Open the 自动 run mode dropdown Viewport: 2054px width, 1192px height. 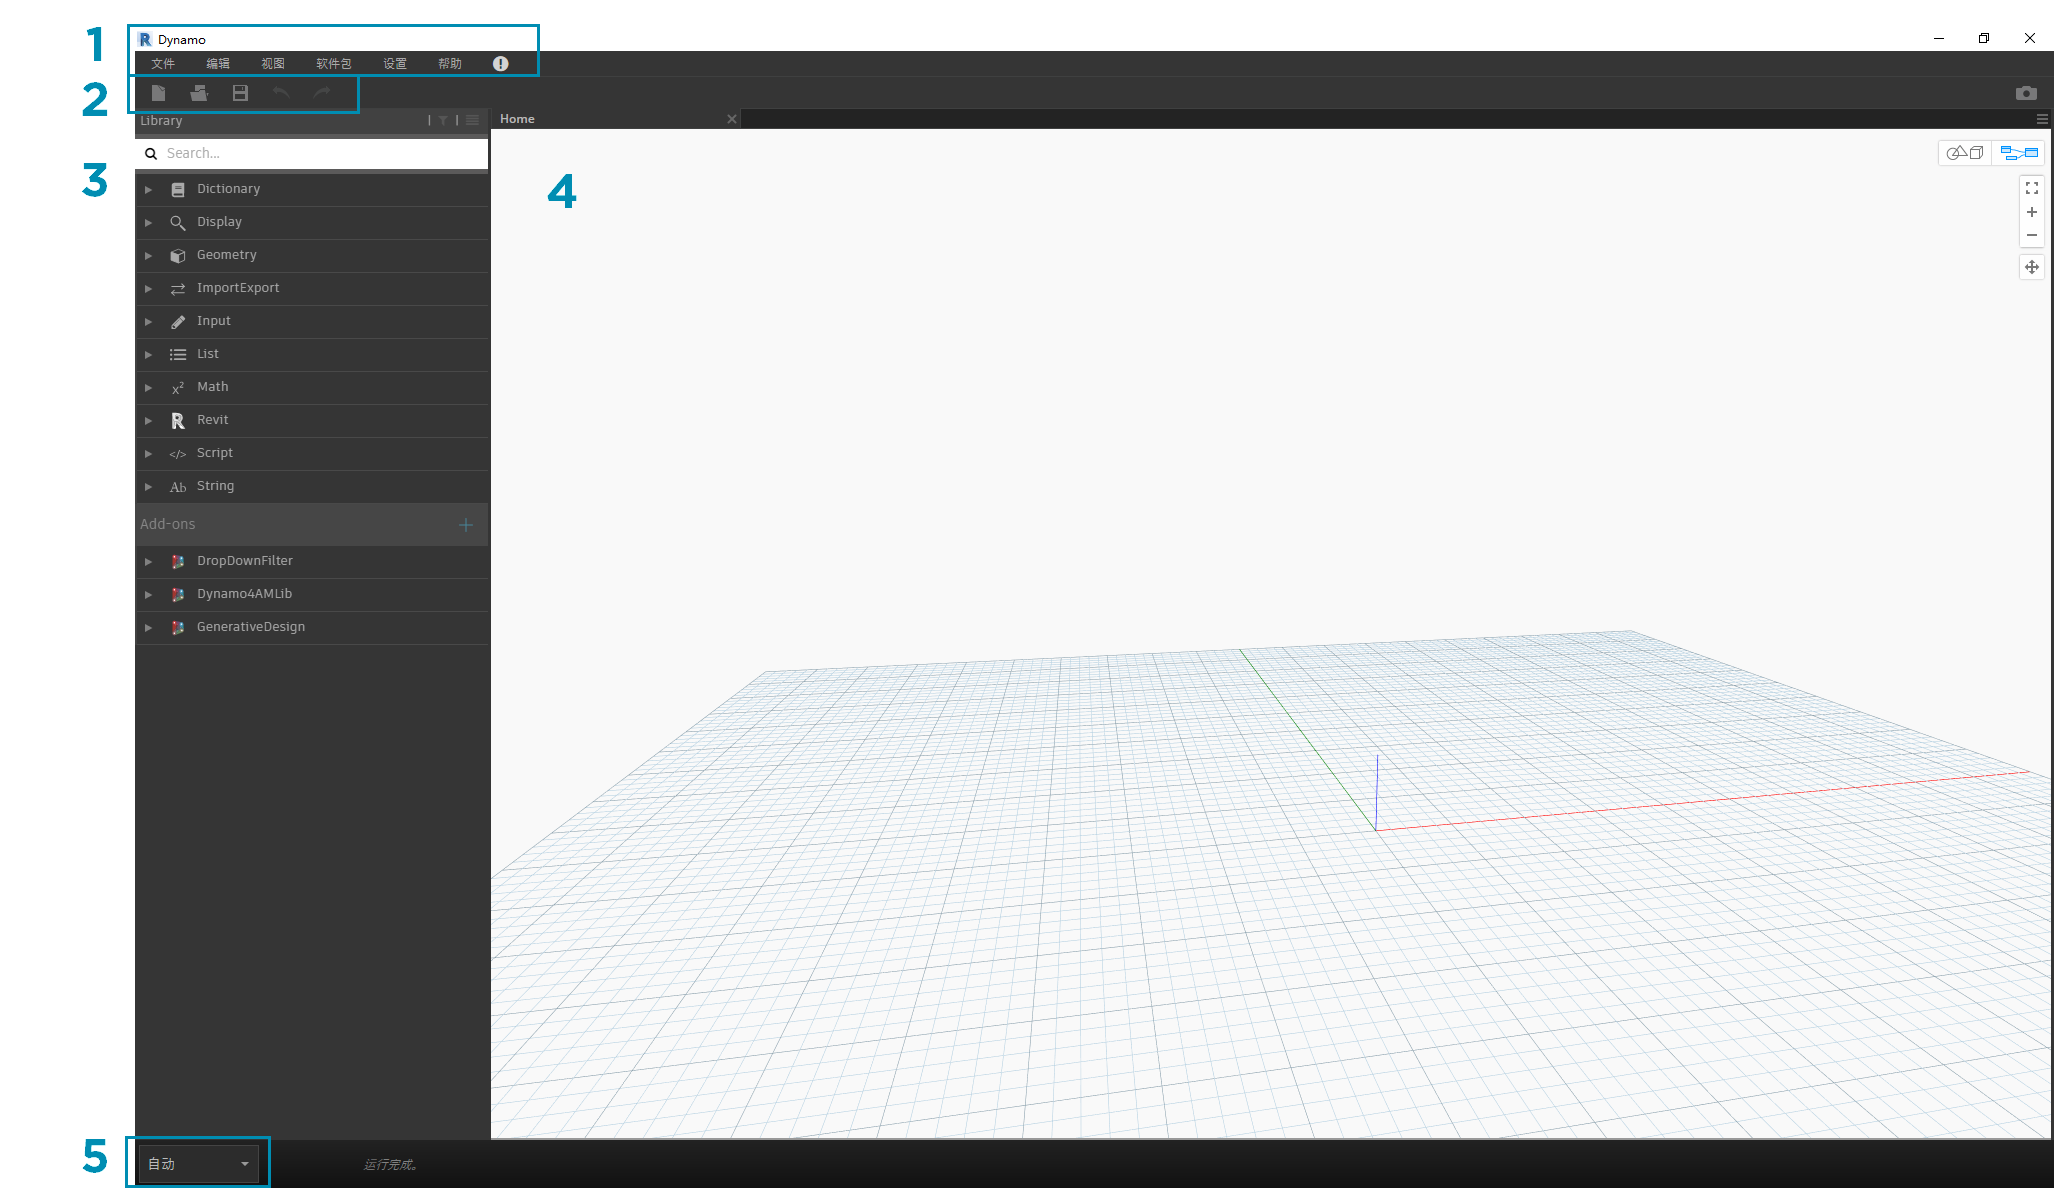click(198, 1164)
